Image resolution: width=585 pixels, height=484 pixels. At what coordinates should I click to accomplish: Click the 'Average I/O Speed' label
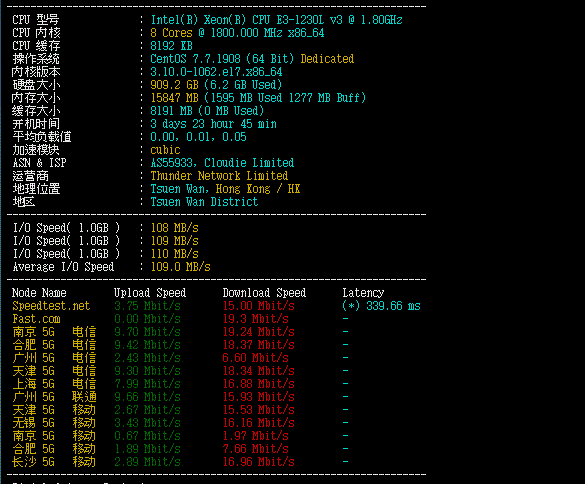point(63,267)
